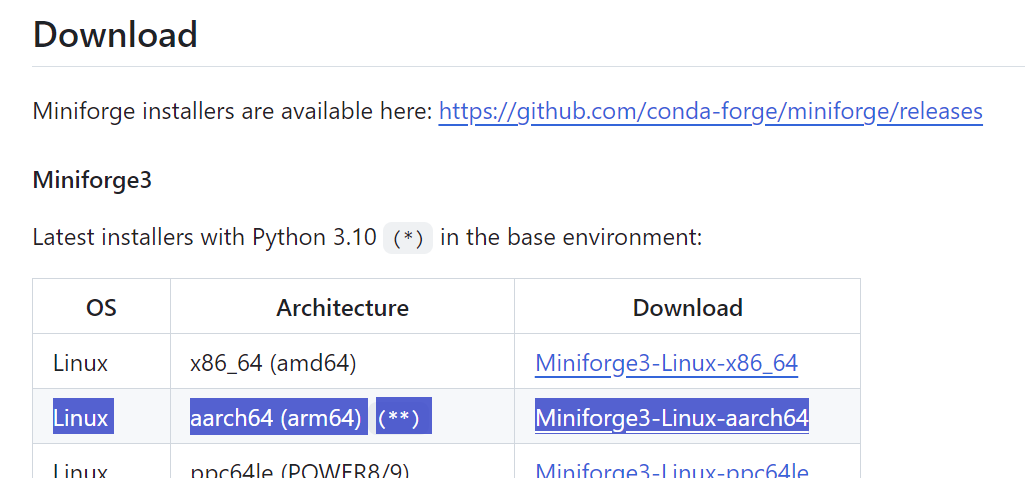The height and width of the screenshot is (478, 1025).
Task: Download the Miniforge3-Linux-aarch64 installer
Action: click(x=672, y=417)
